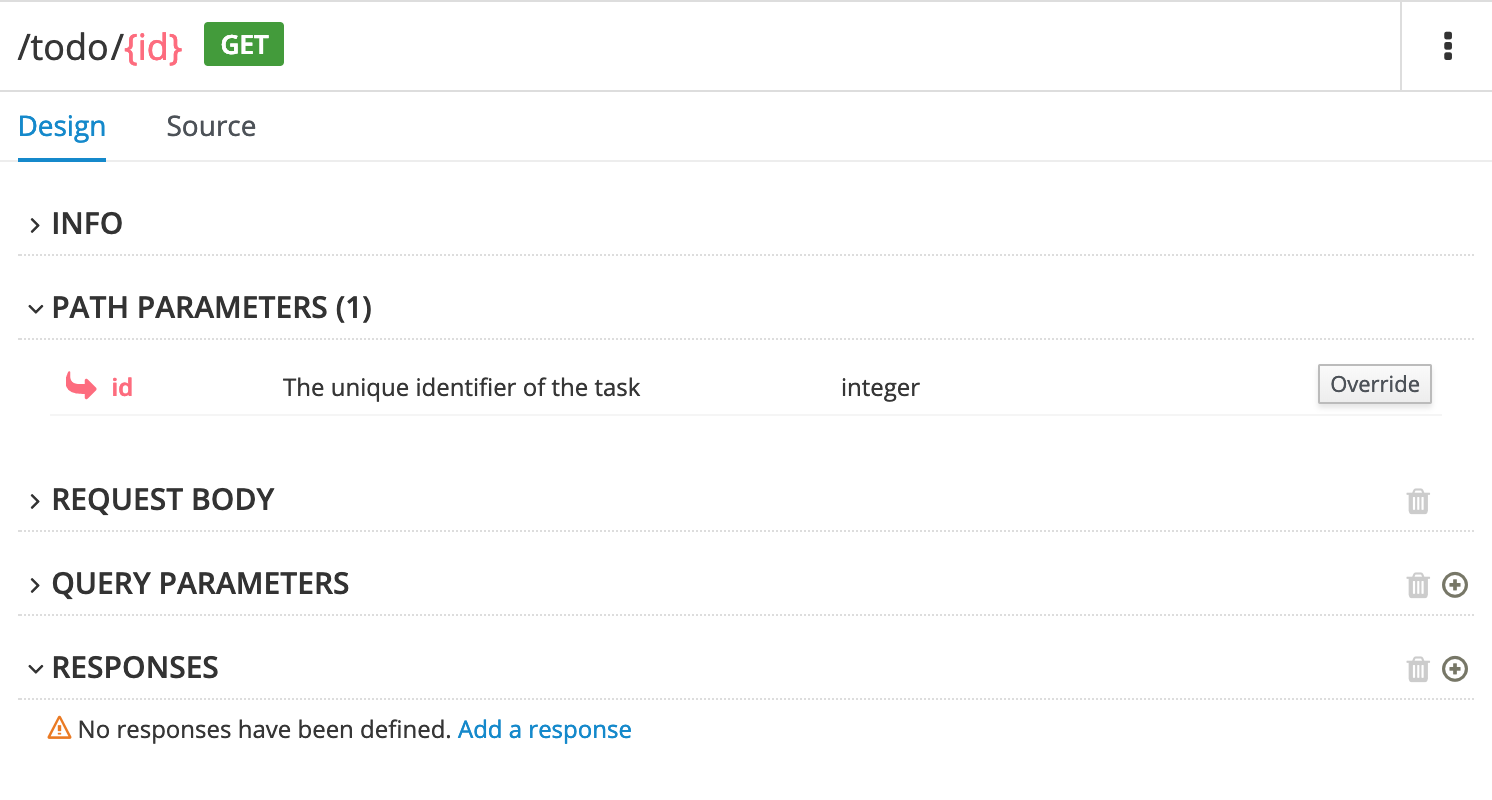Add a response using the plus icon
Image resolution: width=1492 pixels, height=800 pixels.
tap(1455, 669)
